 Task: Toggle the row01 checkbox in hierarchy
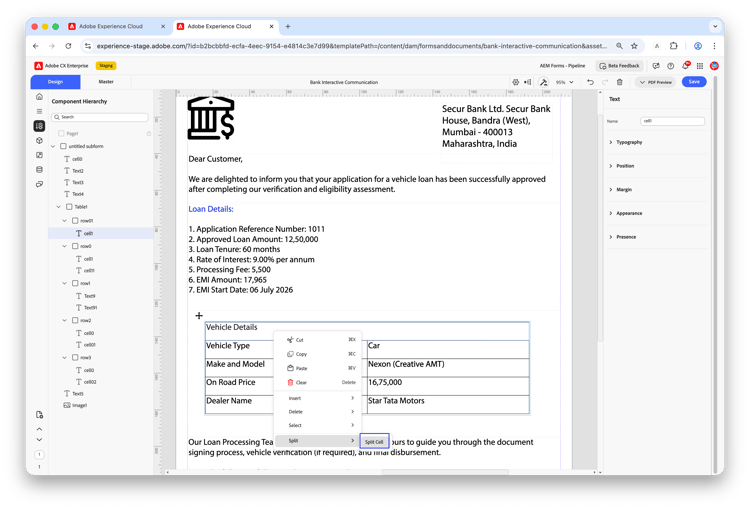[x=75, y=221]
